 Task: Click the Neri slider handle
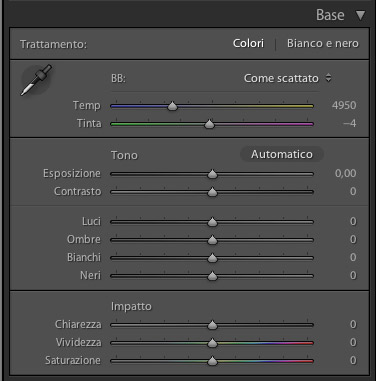(212, 276)
